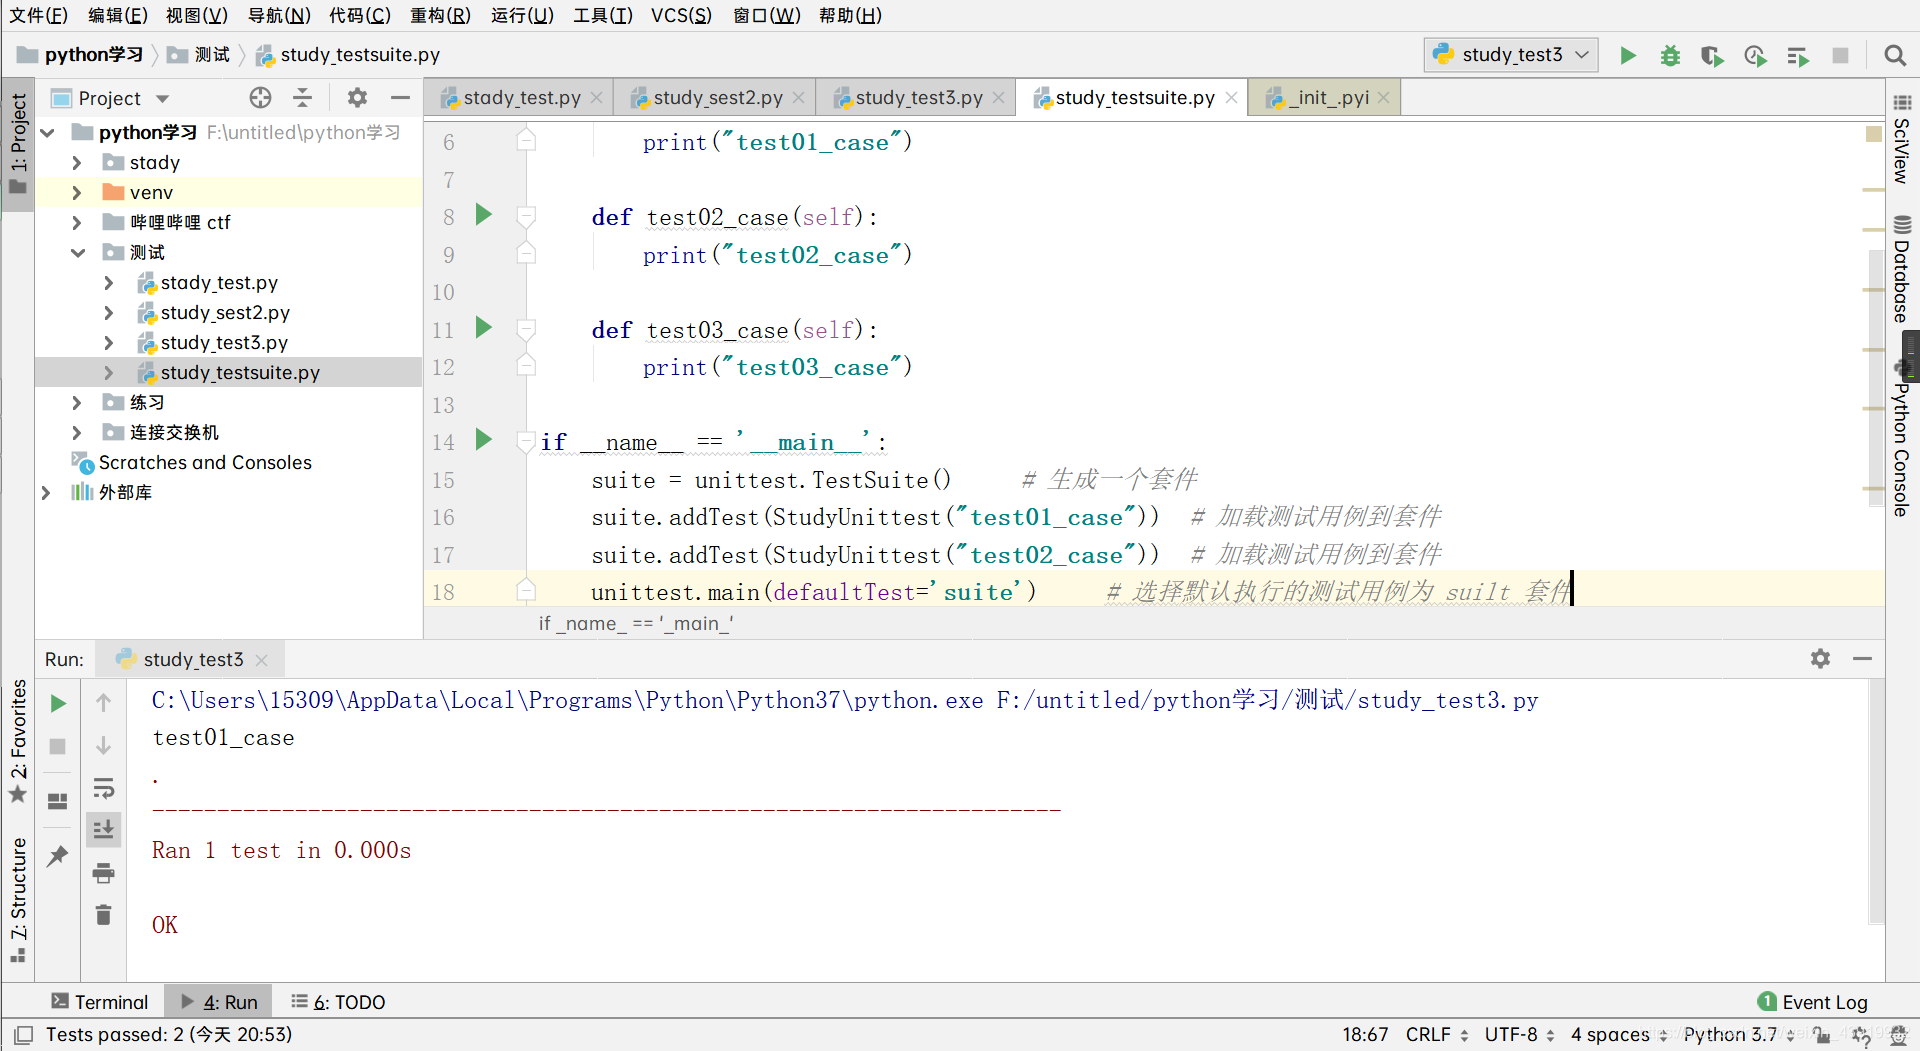The image size is (1920, 1051).
Task: Click the concurrency diagram run icon
Action: point(1798,55)
